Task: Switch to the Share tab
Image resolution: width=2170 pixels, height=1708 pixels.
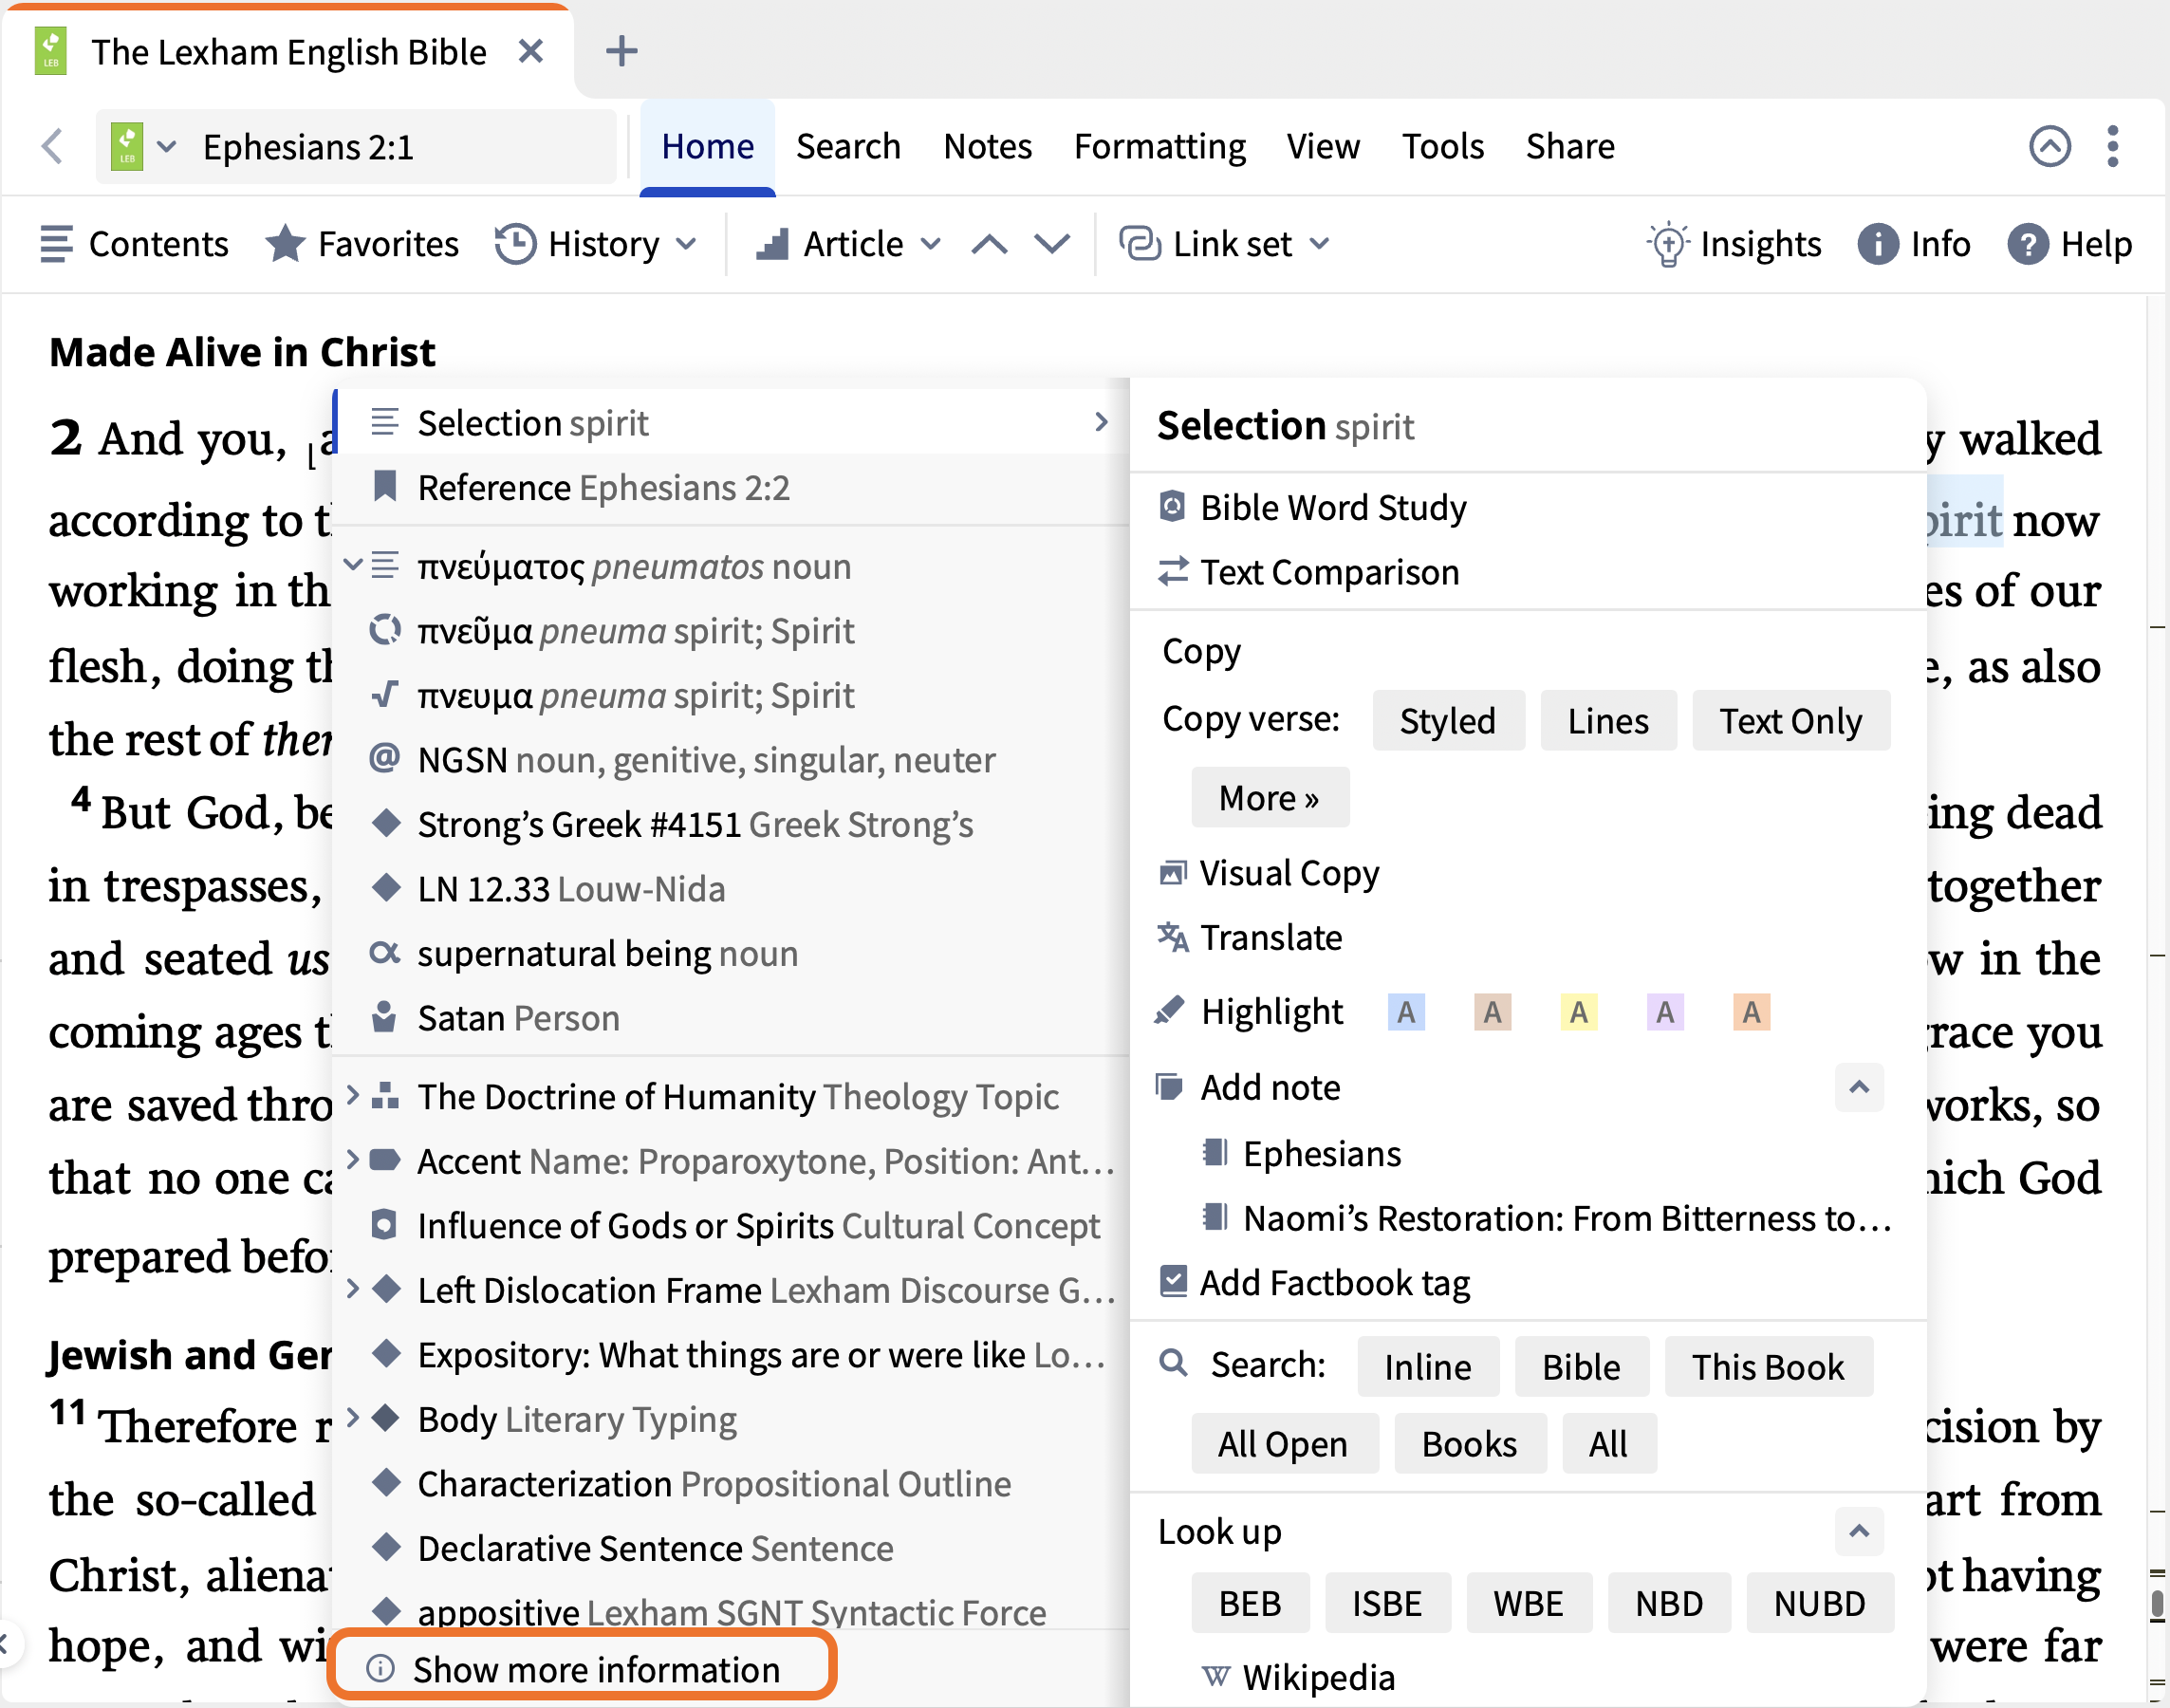Action: 1570,146
